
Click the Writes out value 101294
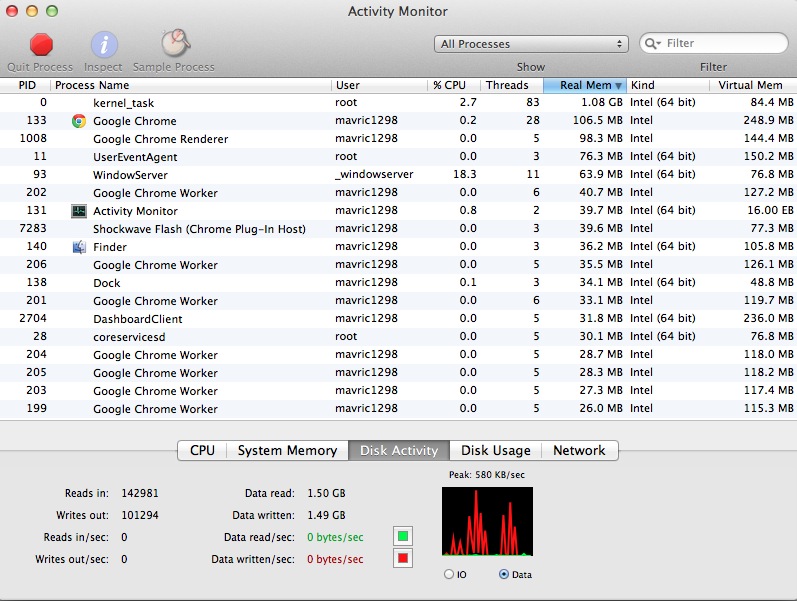(x=140, y=515)
